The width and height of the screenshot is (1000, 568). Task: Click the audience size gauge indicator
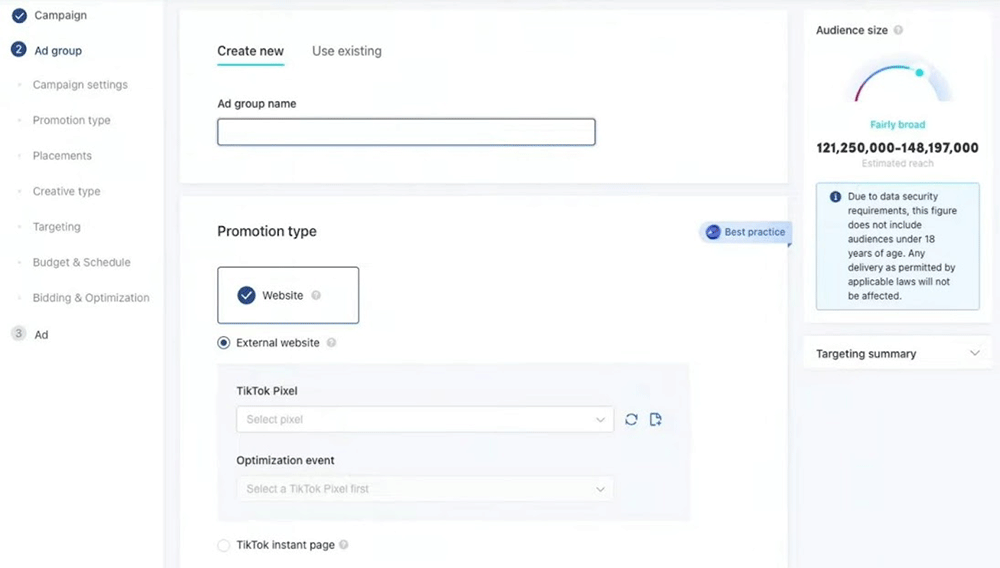click(919, 72)
